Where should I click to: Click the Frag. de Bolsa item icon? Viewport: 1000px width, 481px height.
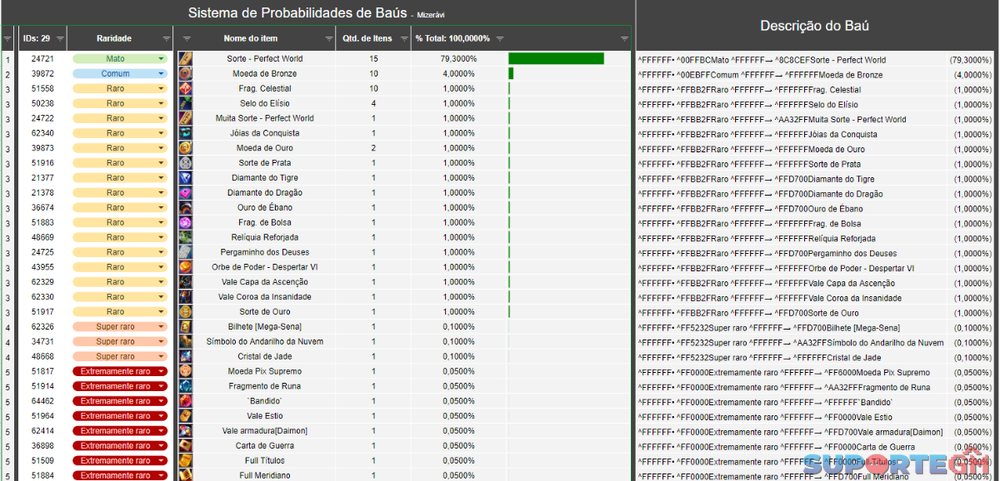tap(185, 222)
